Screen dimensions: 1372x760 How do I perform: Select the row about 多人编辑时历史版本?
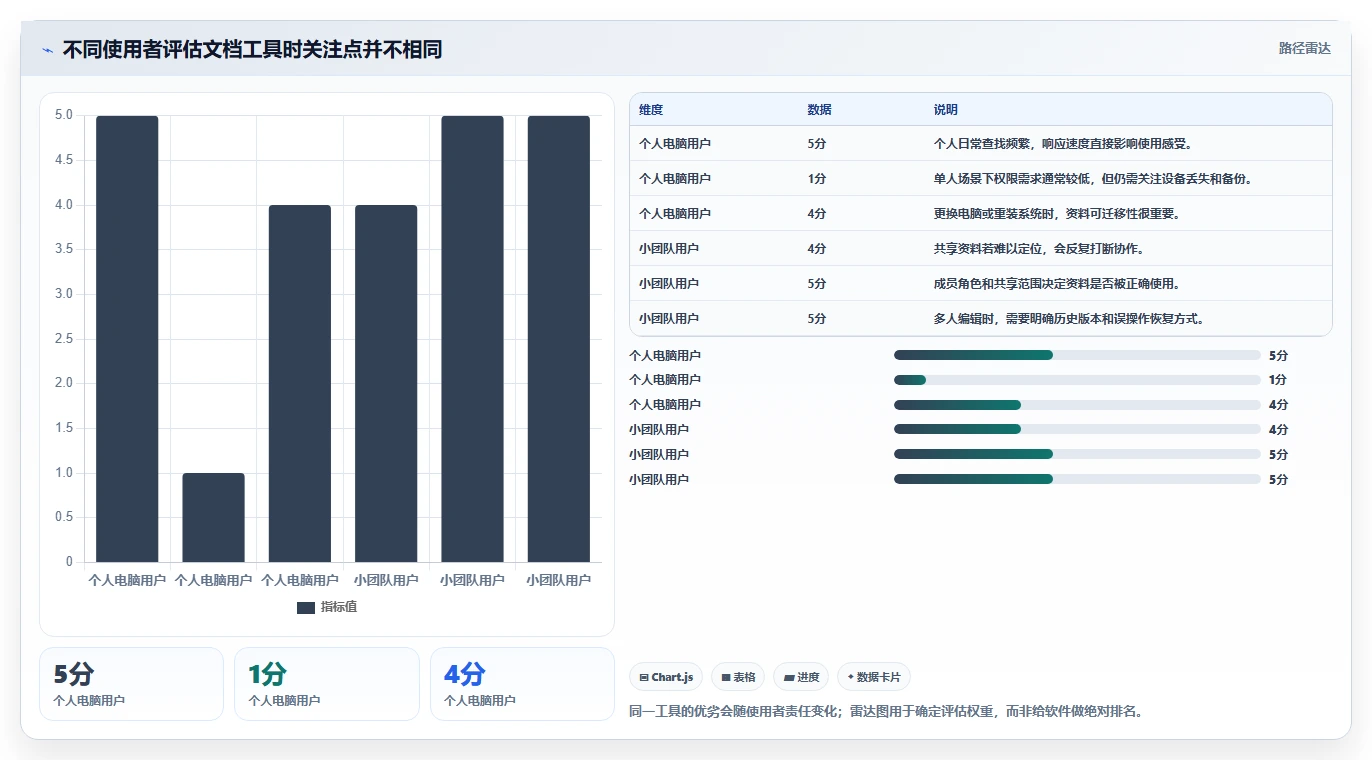pos(981,319)
